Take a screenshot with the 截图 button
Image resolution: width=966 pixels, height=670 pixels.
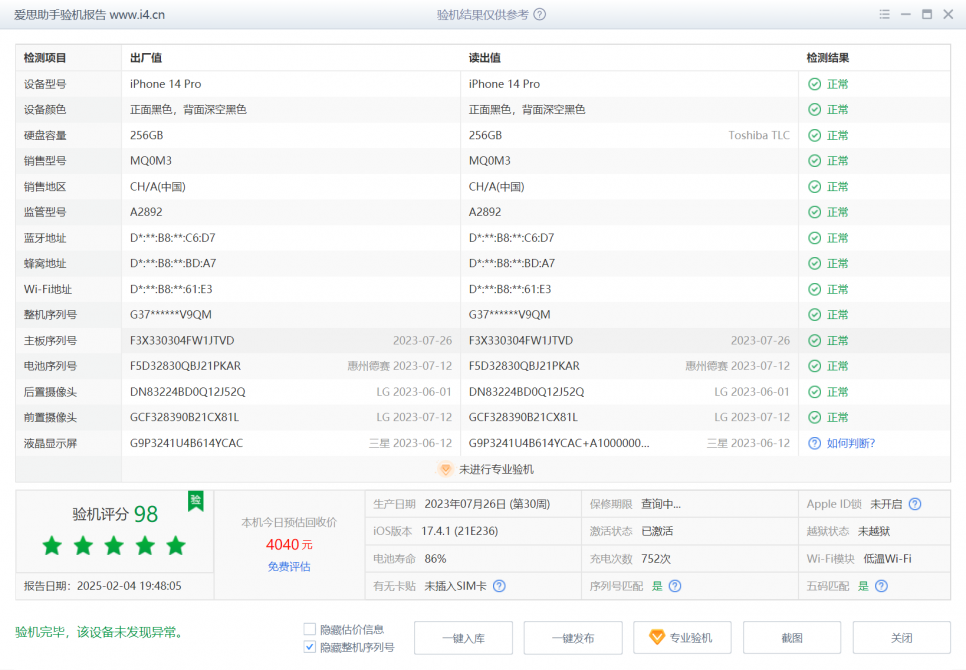coord(791,637)
